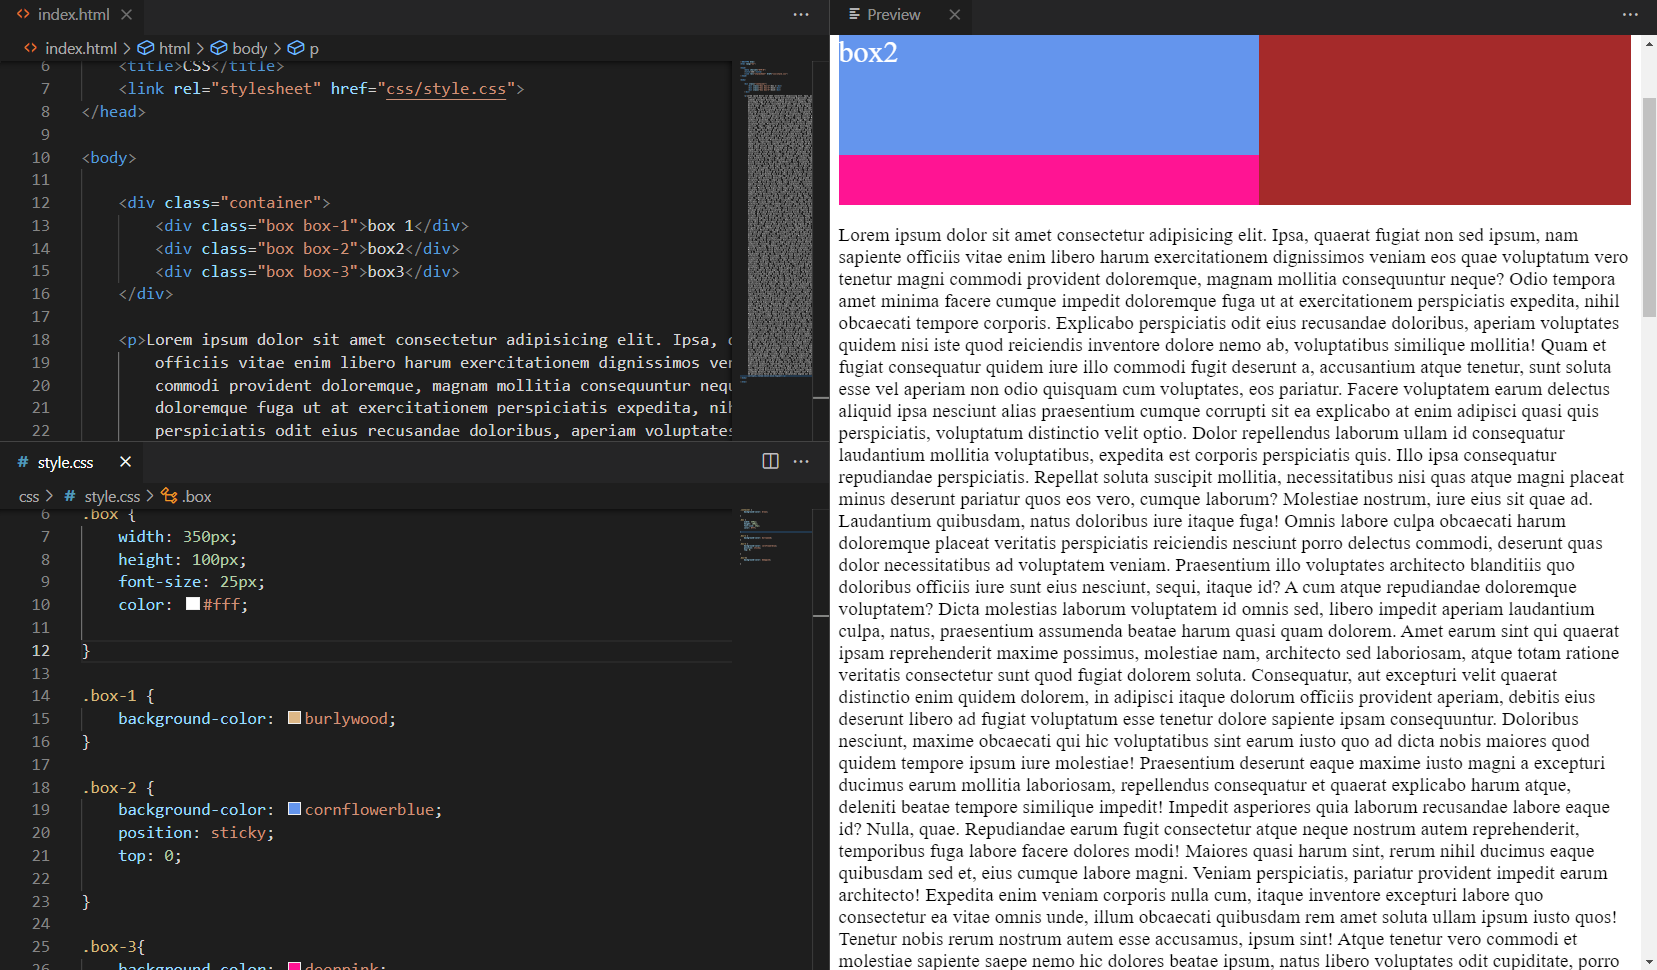This screenshot has width=1657, height=970.
Task: Switch to the style.css tab
Action: click(x=65, y=462)
